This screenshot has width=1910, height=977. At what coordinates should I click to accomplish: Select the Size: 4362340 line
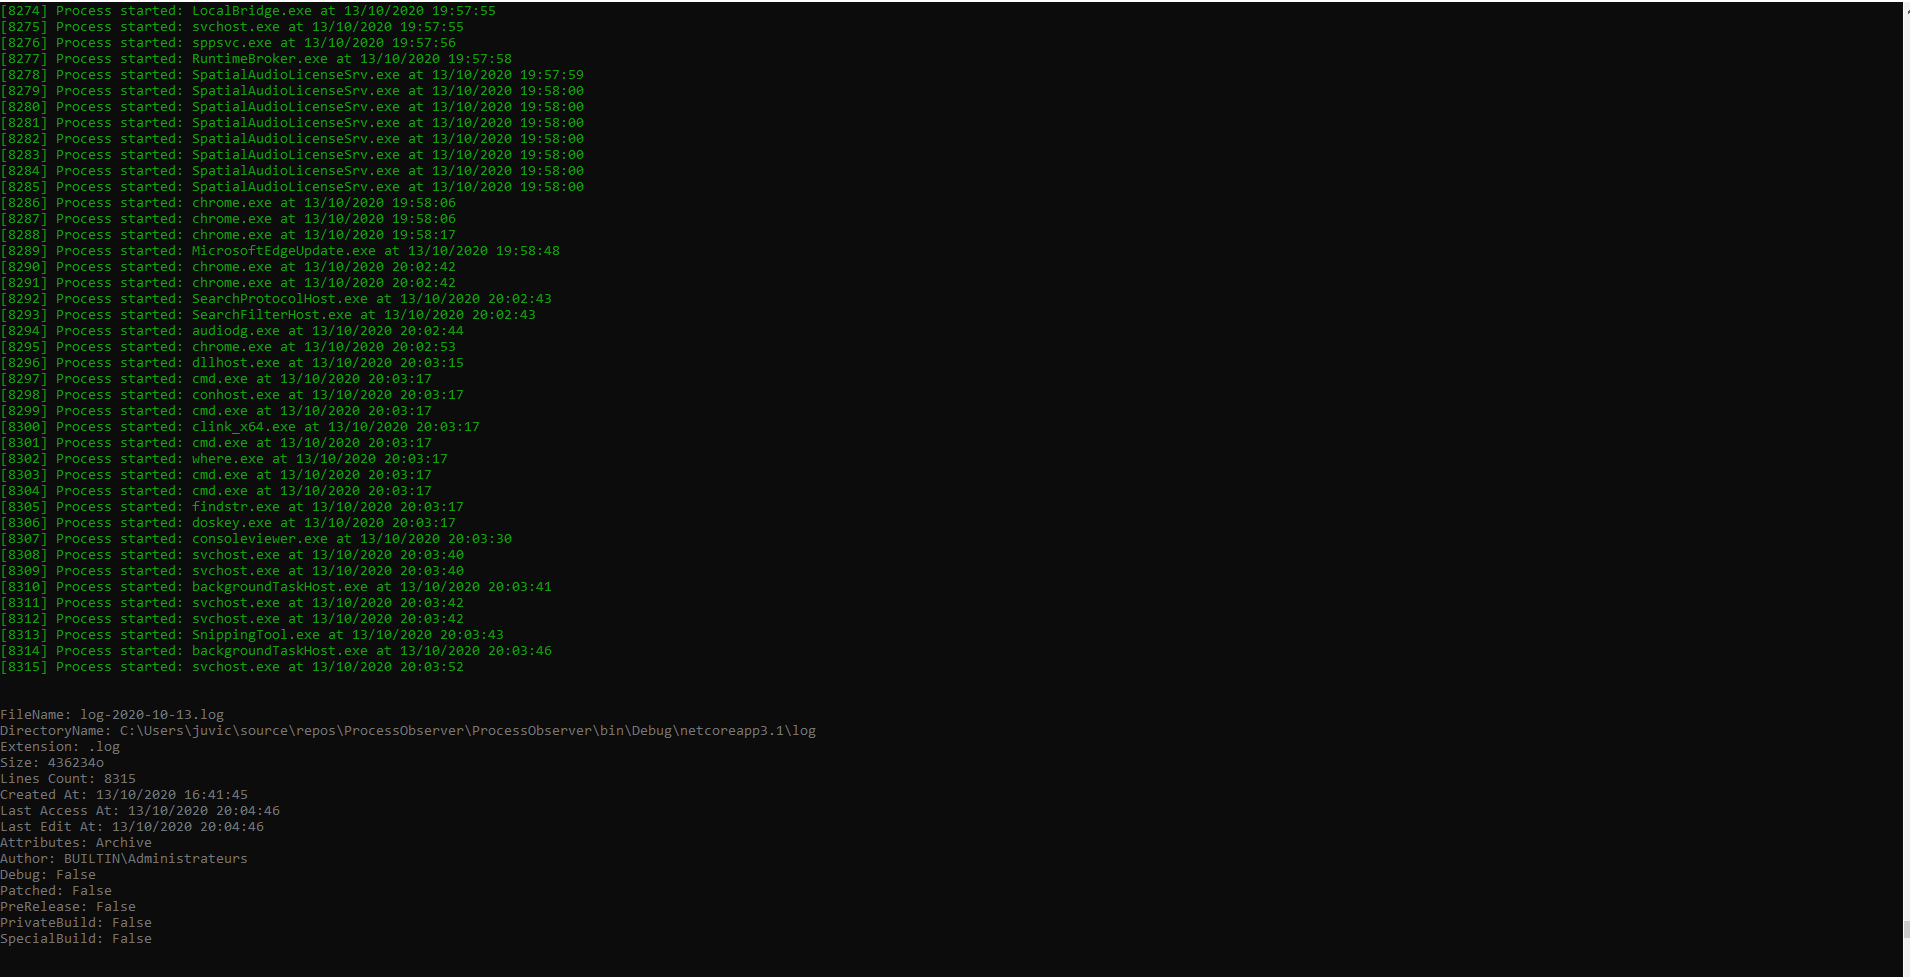[x=52, y=763]
